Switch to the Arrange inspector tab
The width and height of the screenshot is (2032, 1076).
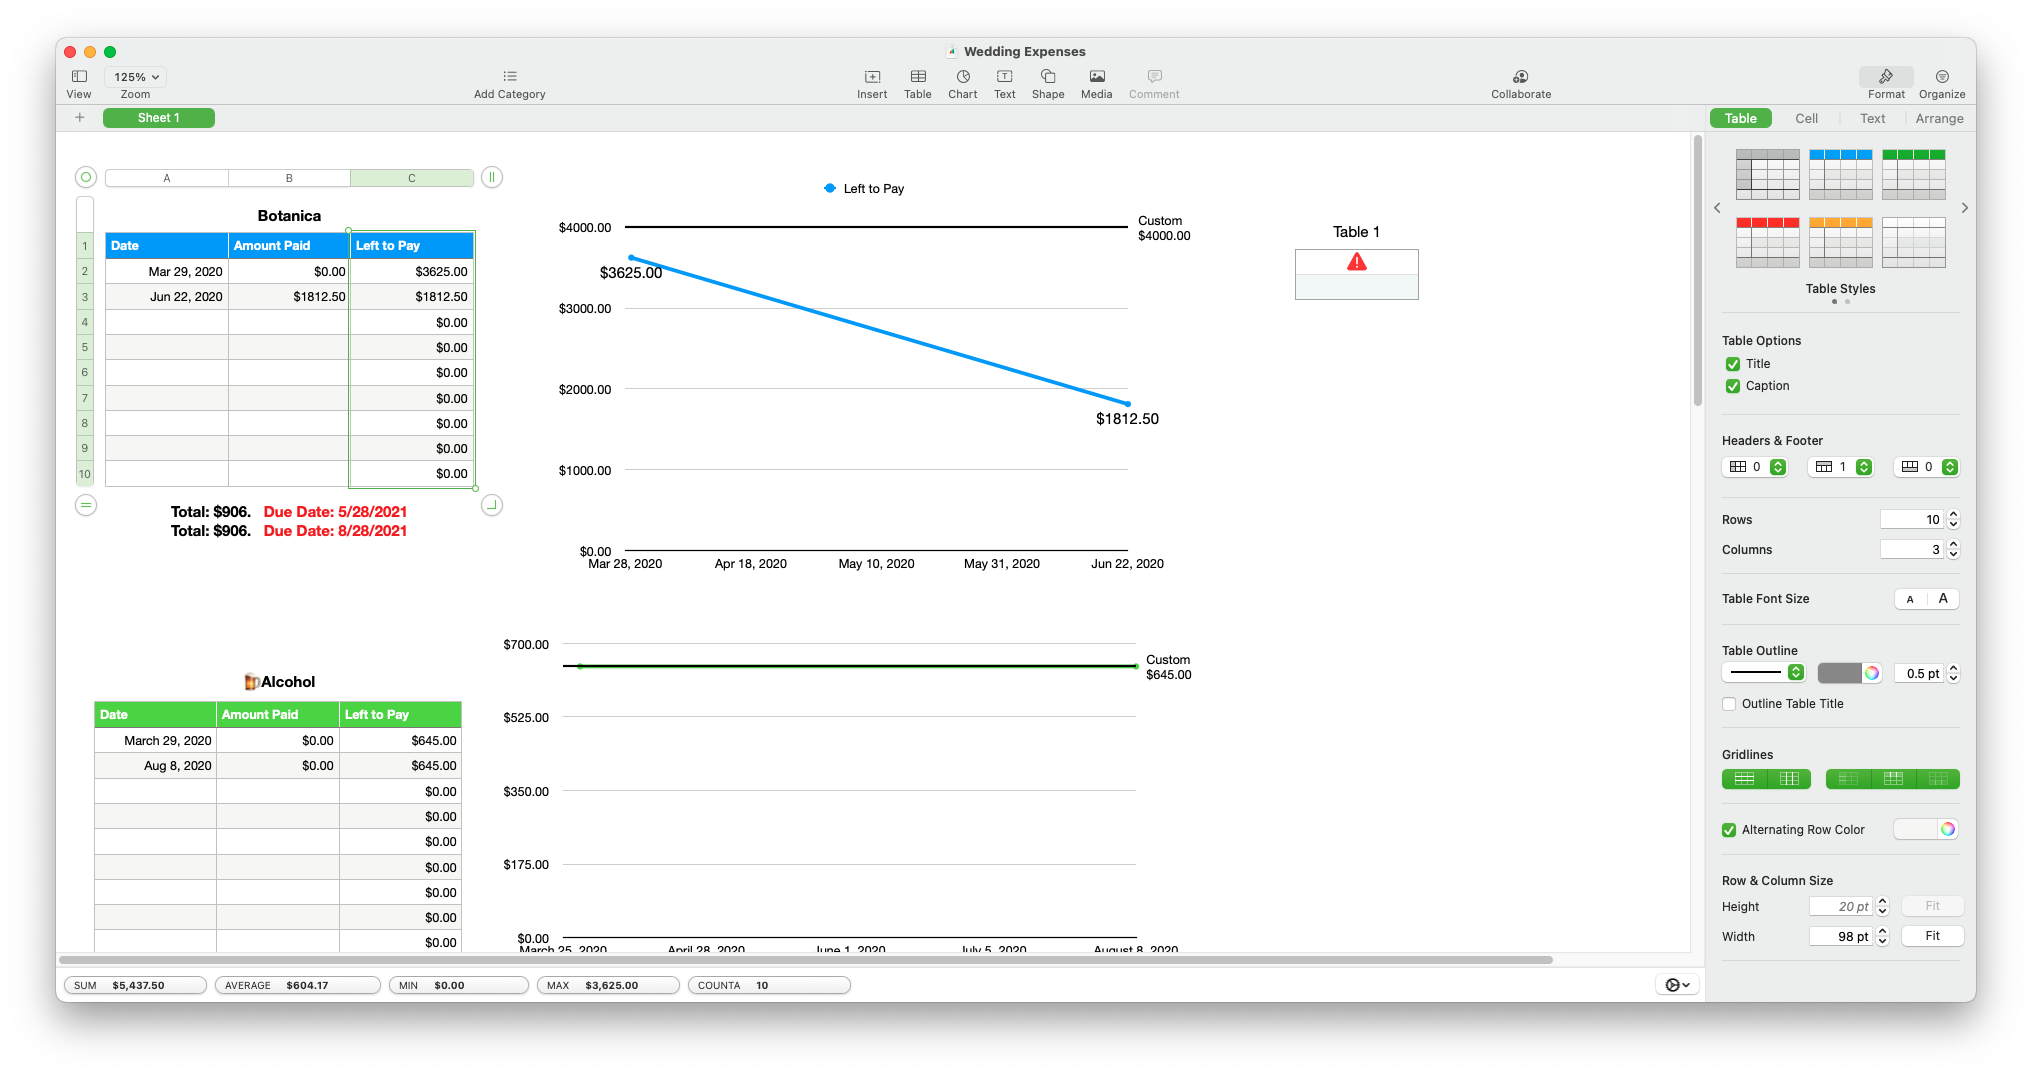(x=1939, y=118)
